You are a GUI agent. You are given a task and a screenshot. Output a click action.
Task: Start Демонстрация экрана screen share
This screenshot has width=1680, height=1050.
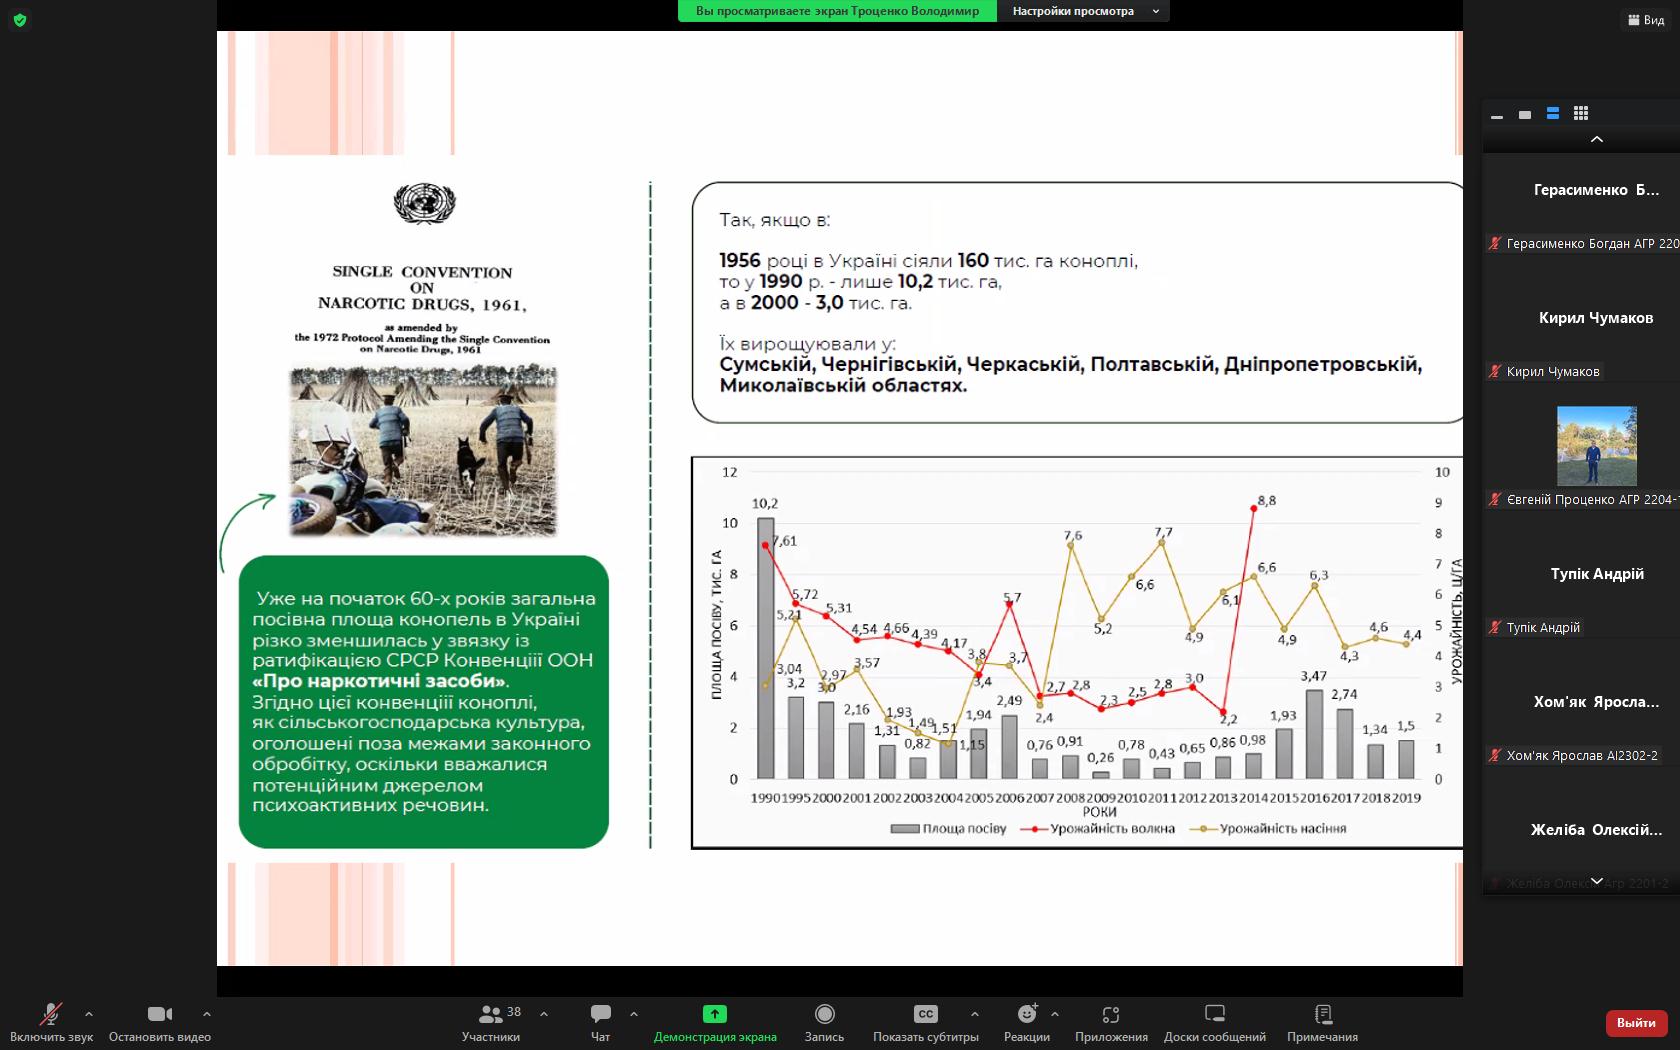point(715,1023)
